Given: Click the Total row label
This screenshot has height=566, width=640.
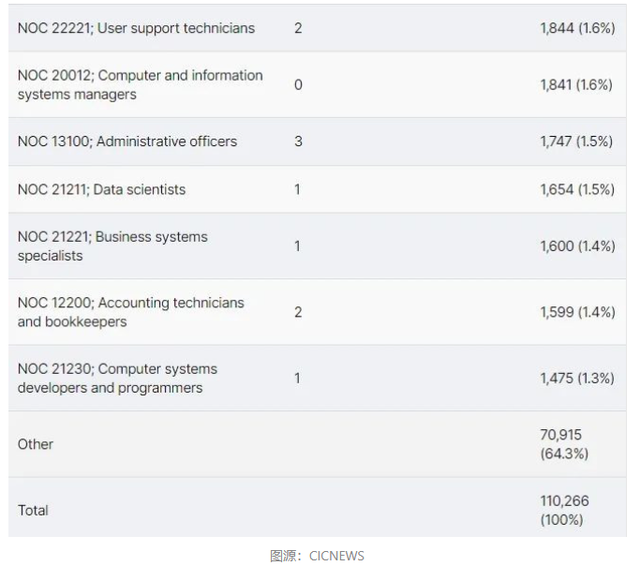Looking at the screenshot, I should (33, 510).
